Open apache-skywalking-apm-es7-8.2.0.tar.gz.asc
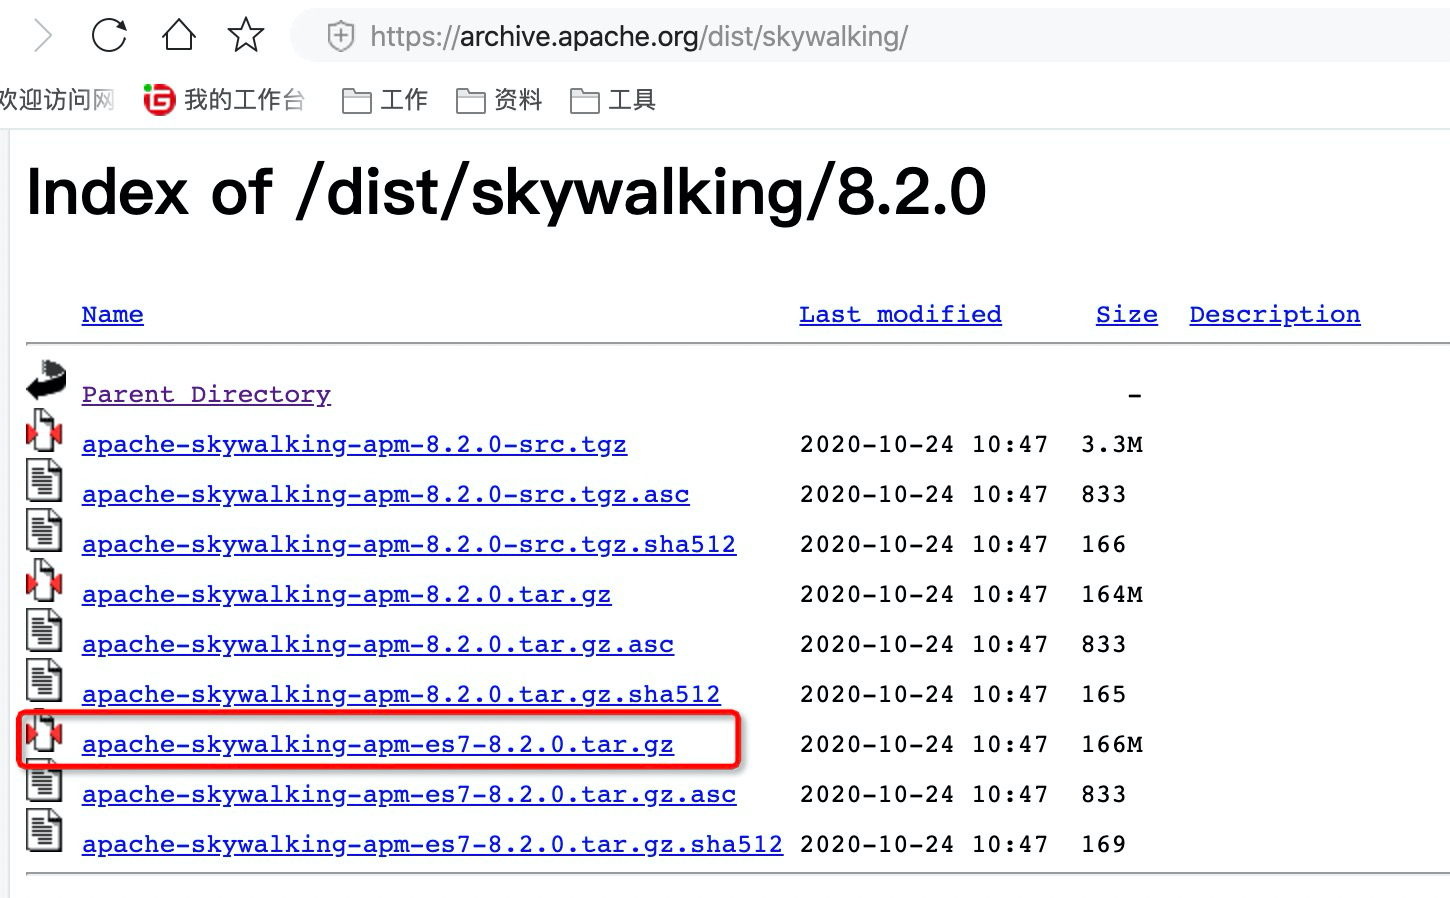 pyautogui.click(x=409, y=794)
